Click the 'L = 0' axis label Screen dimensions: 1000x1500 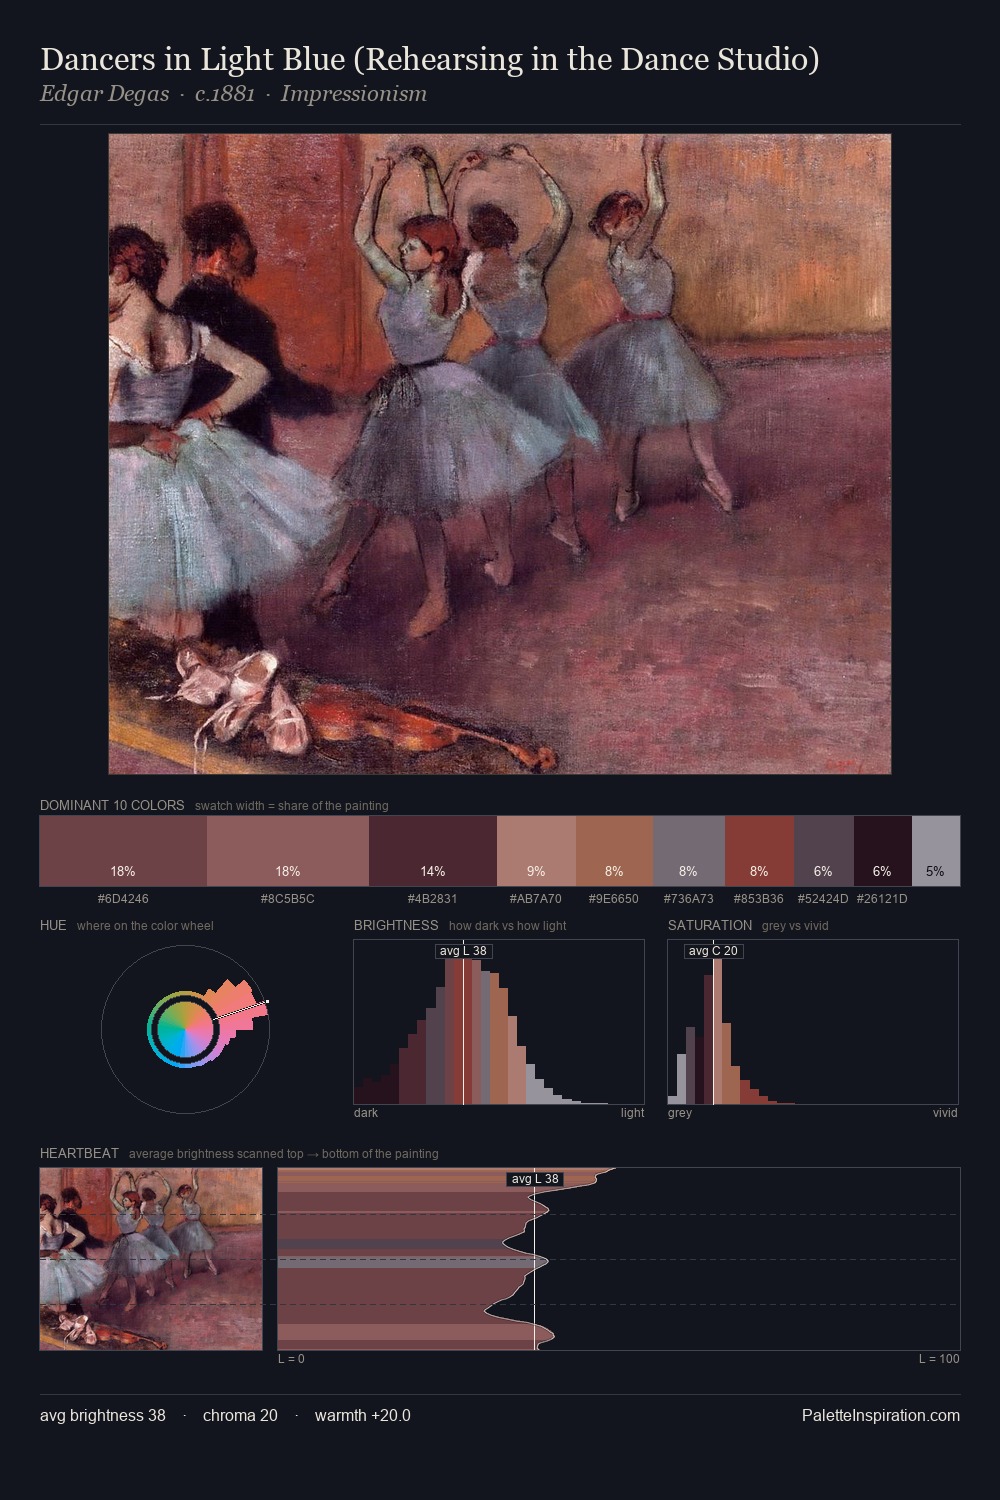(x=291, y=1359)
